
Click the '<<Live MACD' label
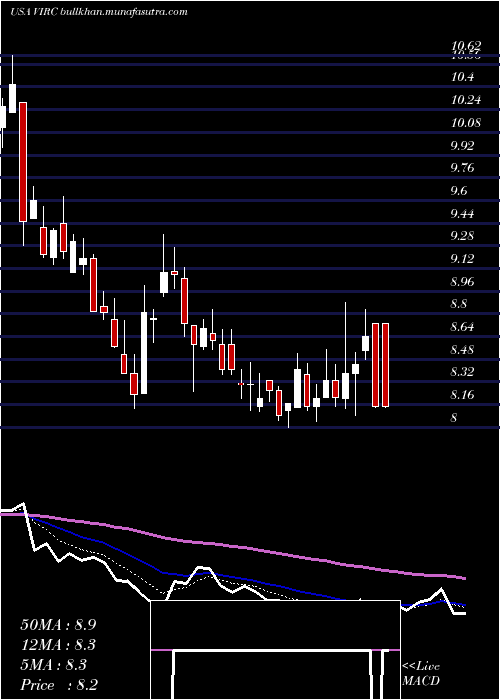421,674
